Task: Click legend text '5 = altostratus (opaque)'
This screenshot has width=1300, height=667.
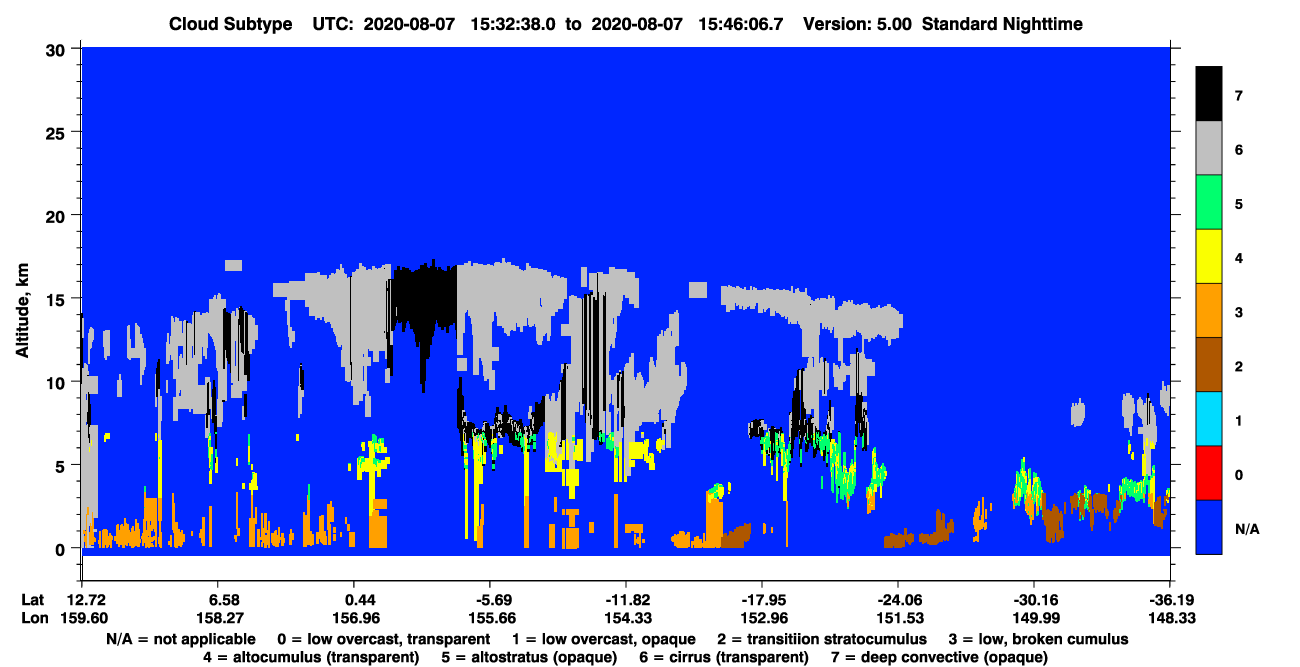Action: tap(529, 657)
